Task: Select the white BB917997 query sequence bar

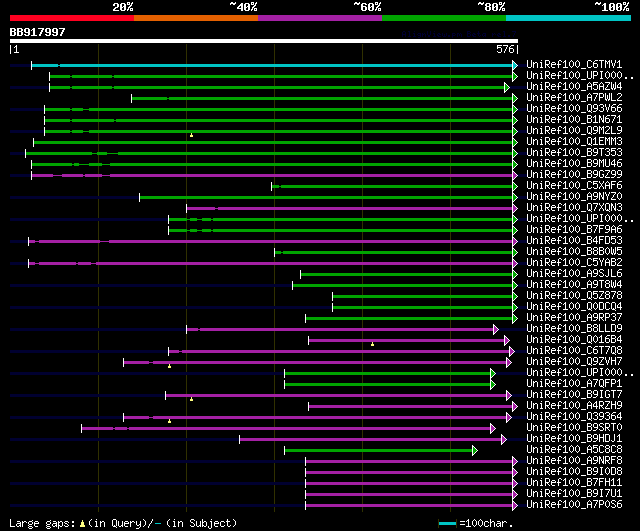Action: pyautogui.click(x=264, y=41)
